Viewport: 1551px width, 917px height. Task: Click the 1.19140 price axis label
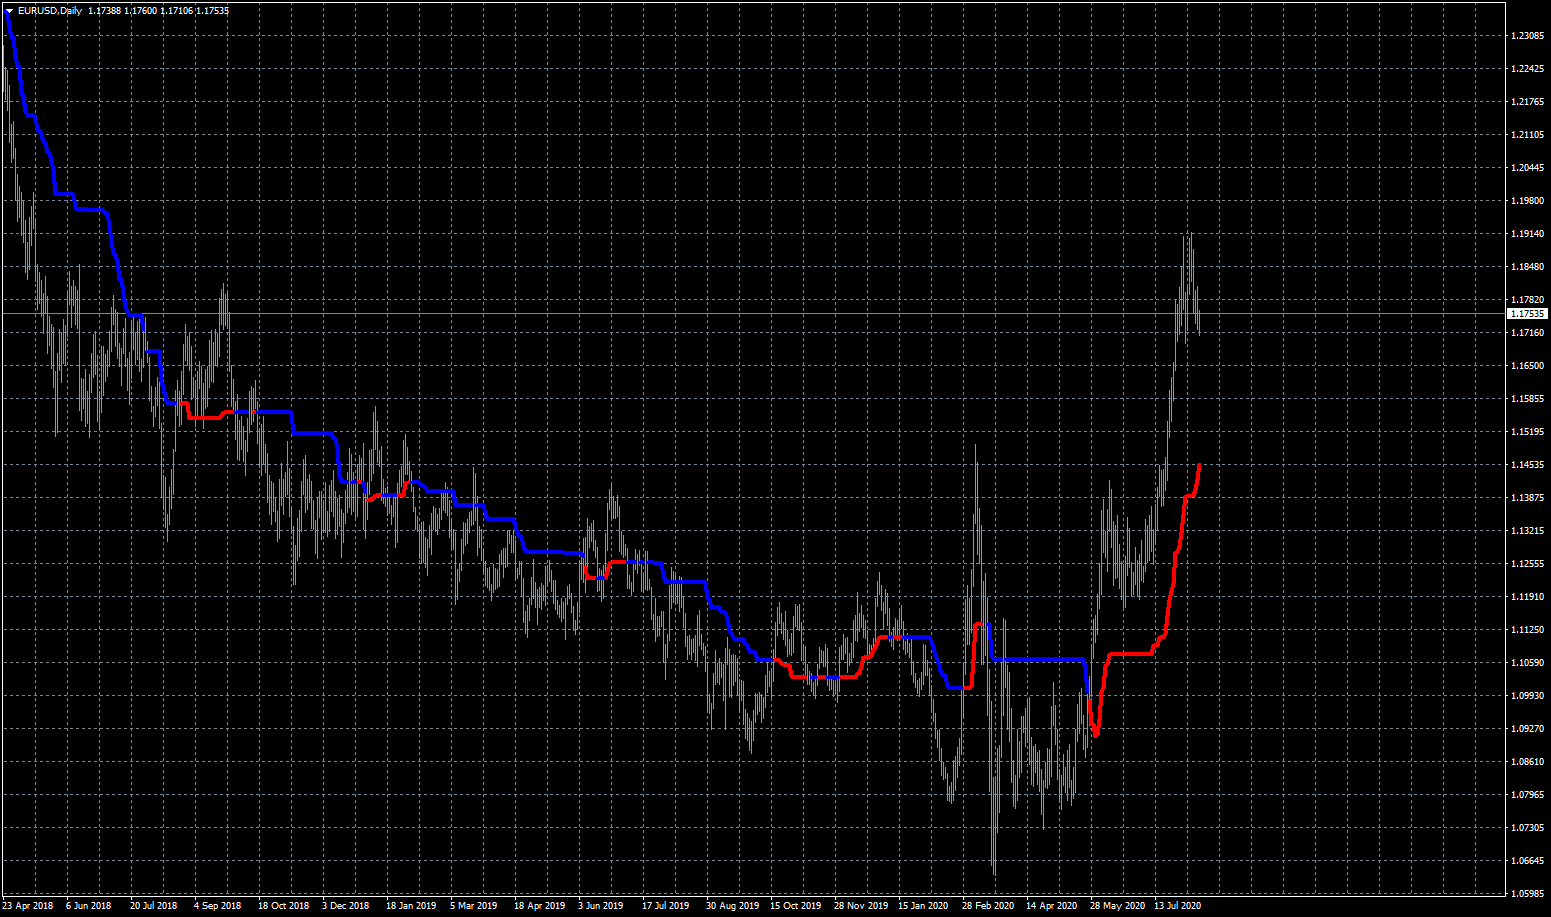[1527, 234]
